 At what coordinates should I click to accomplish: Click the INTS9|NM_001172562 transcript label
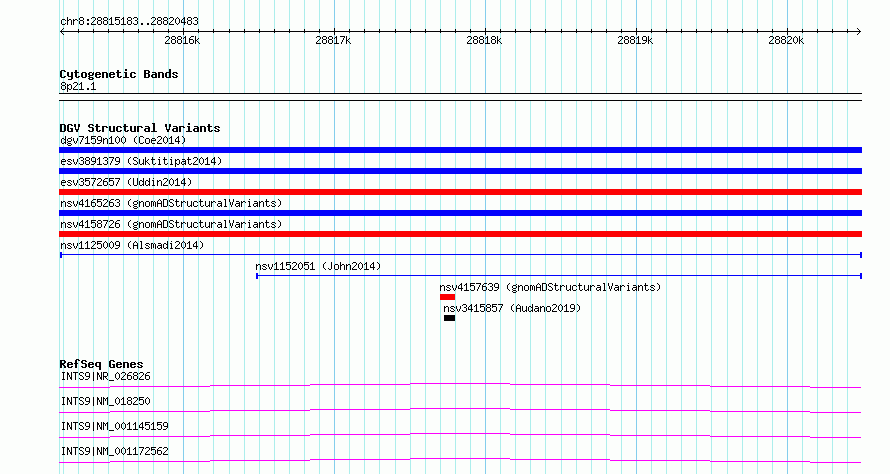pos(115,451)
